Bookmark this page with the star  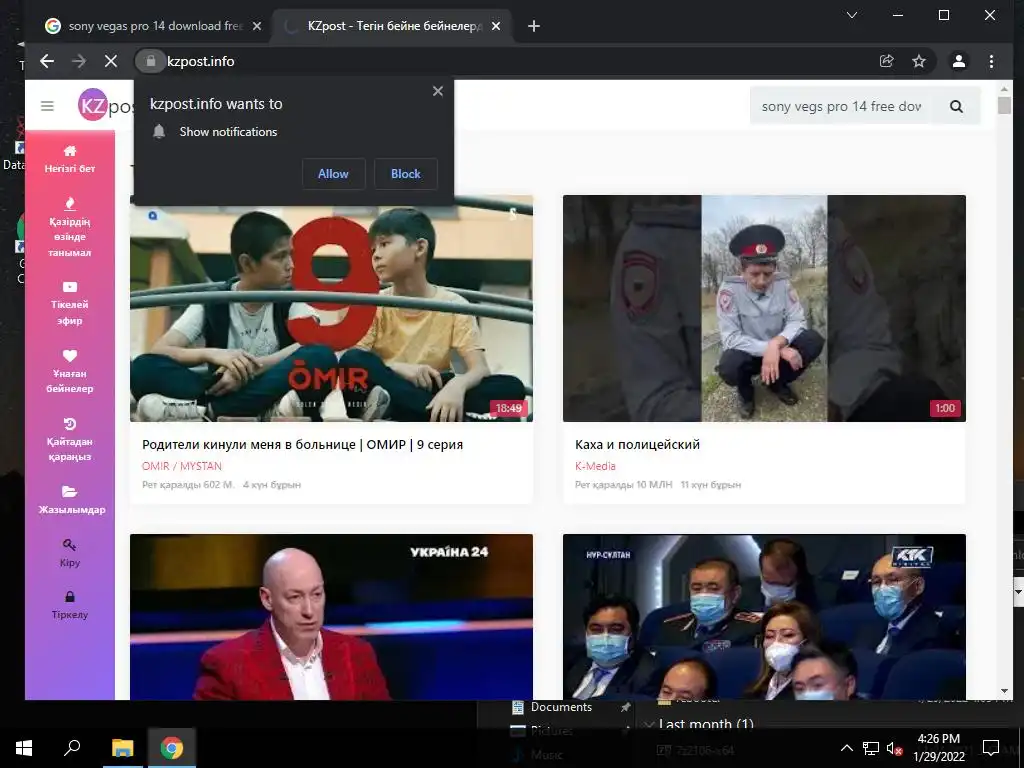[x=919, y=61]
